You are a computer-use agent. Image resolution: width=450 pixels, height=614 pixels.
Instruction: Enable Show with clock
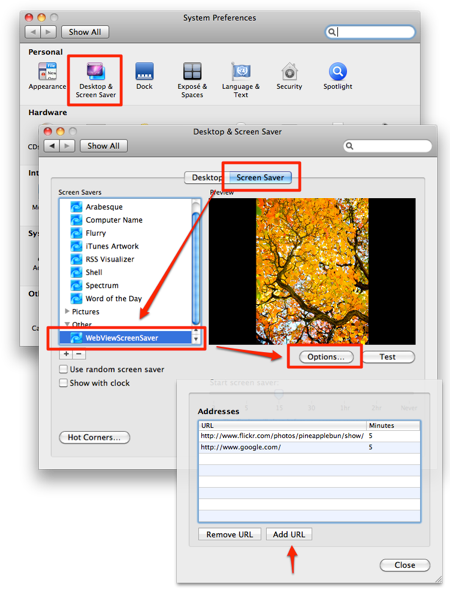click(63, 383)
